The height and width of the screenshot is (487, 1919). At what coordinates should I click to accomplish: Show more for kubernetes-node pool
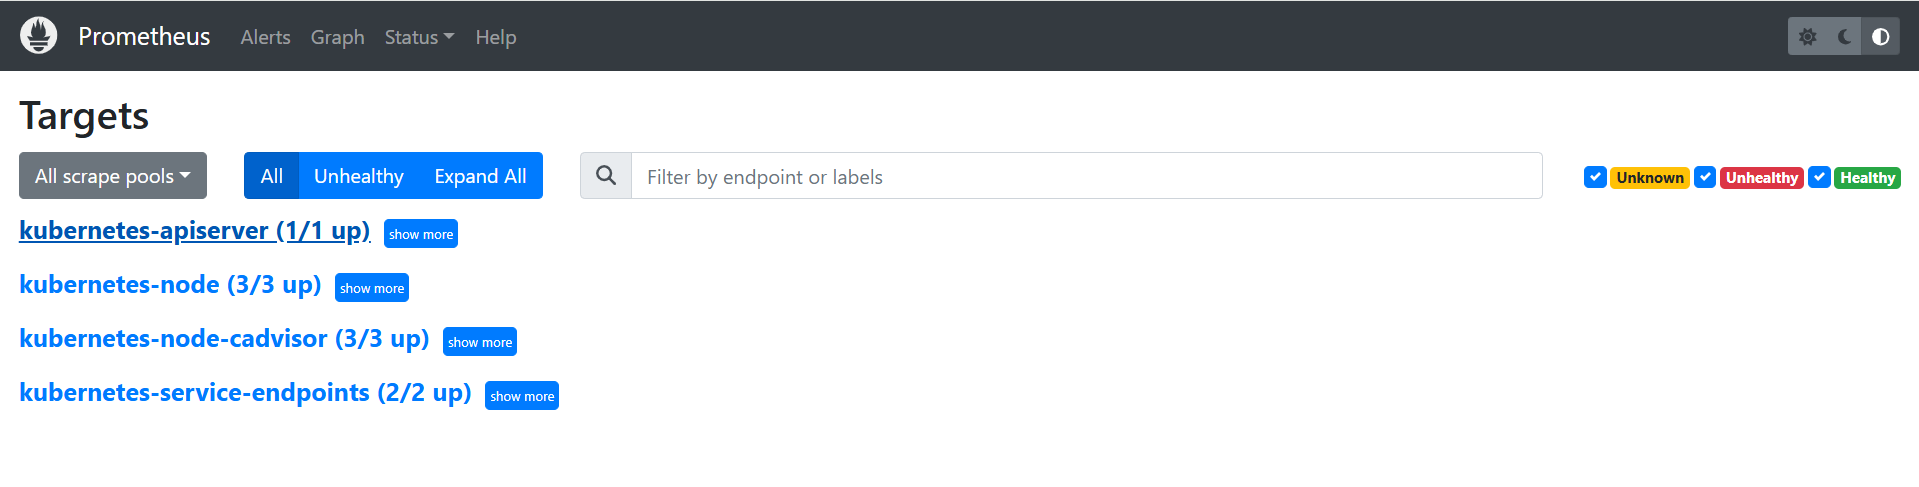[372, 288]
